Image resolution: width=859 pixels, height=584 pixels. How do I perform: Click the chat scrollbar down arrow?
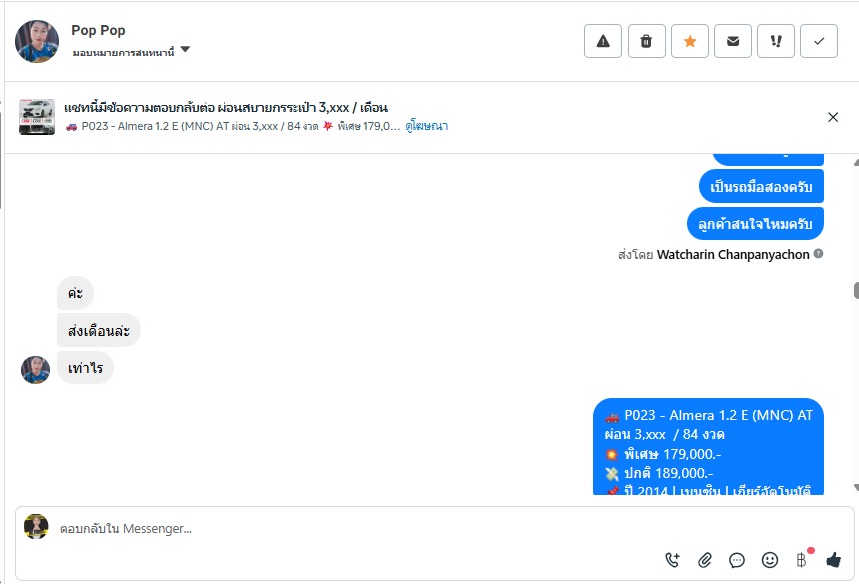856,487
